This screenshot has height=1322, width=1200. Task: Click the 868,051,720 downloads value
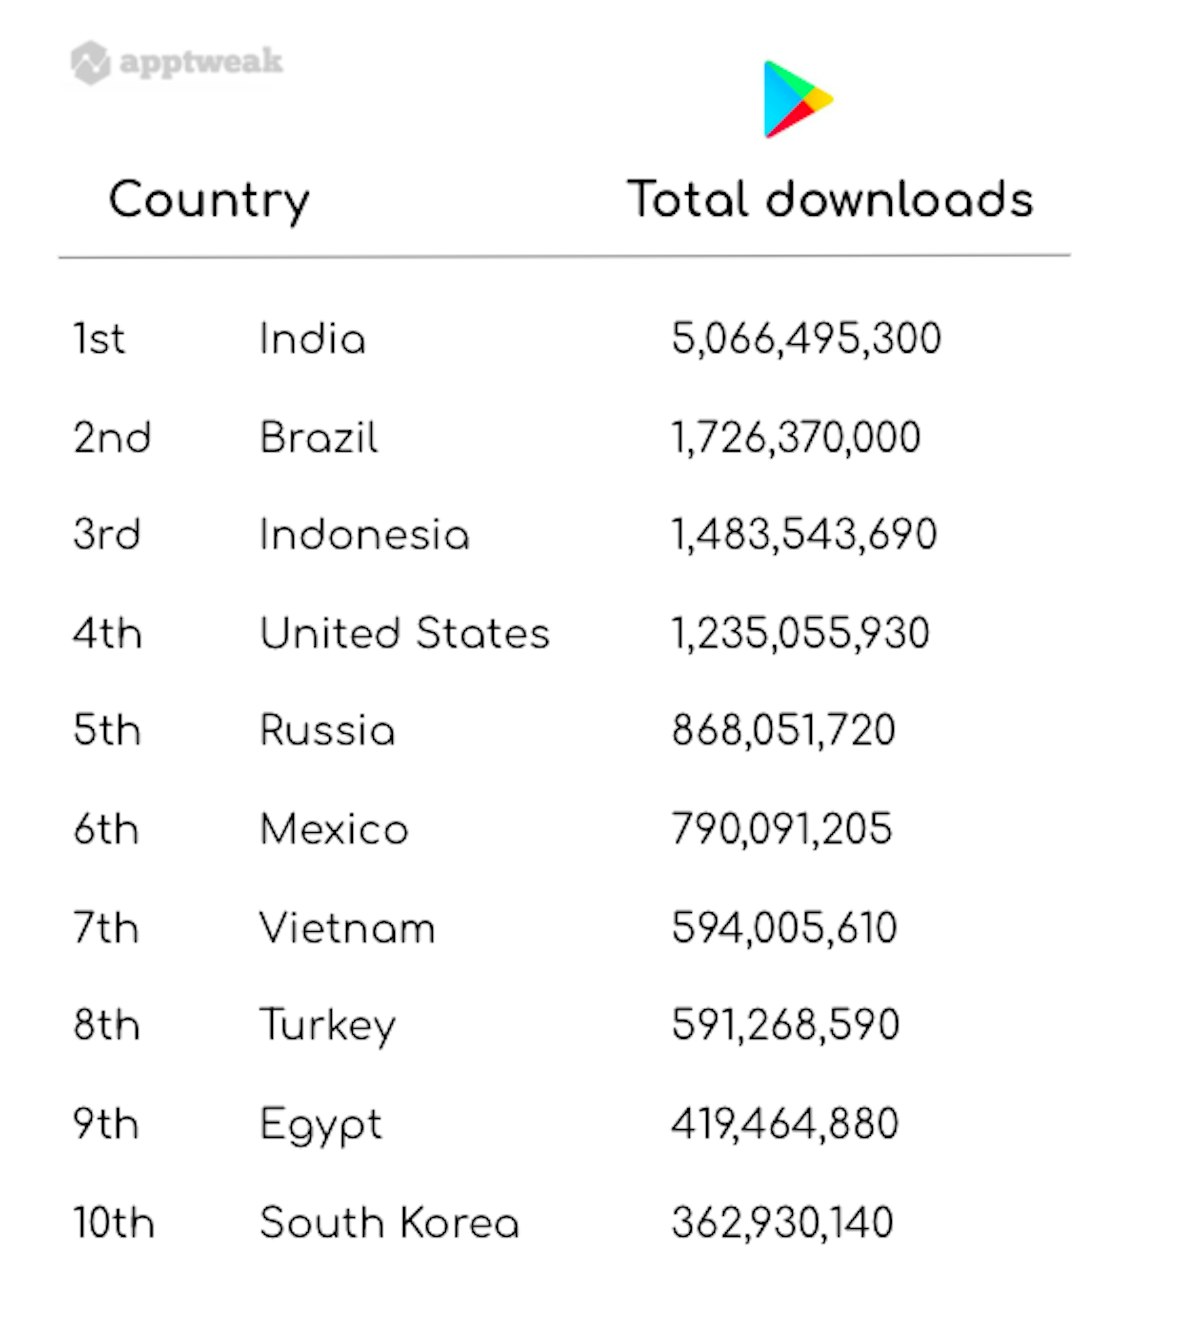pos(783,730)
